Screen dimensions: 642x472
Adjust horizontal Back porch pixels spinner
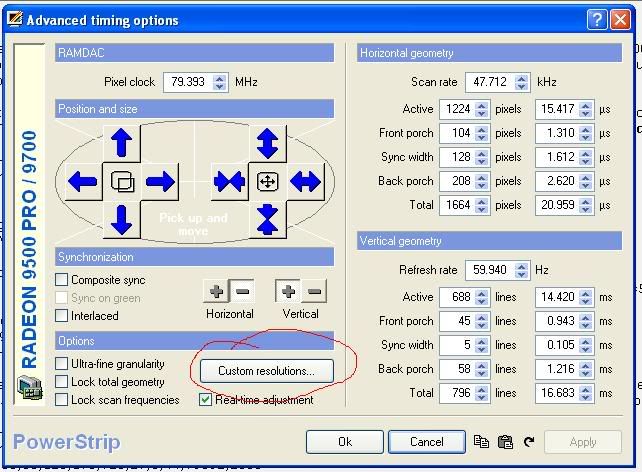coord(482,181)
